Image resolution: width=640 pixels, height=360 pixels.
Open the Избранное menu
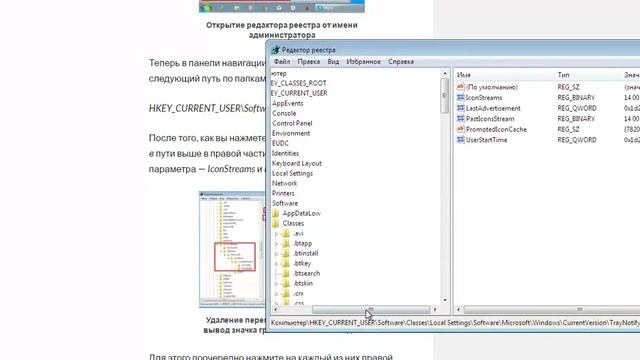tap(363, 62)
